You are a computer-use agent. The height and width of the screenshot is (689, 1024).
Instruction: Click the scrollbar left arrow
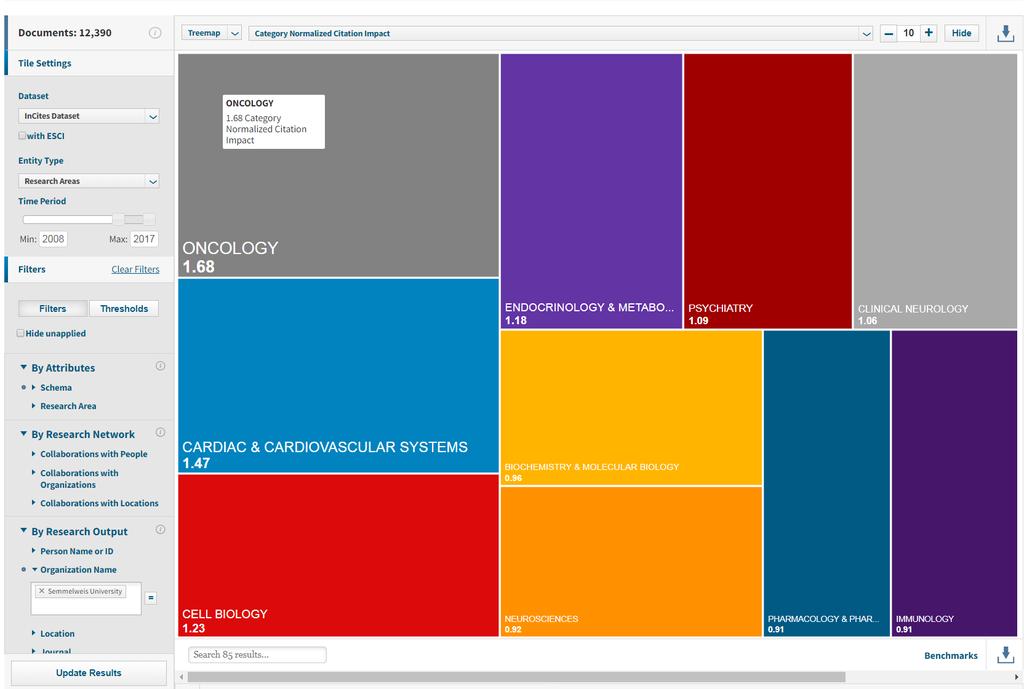[182, 677]
